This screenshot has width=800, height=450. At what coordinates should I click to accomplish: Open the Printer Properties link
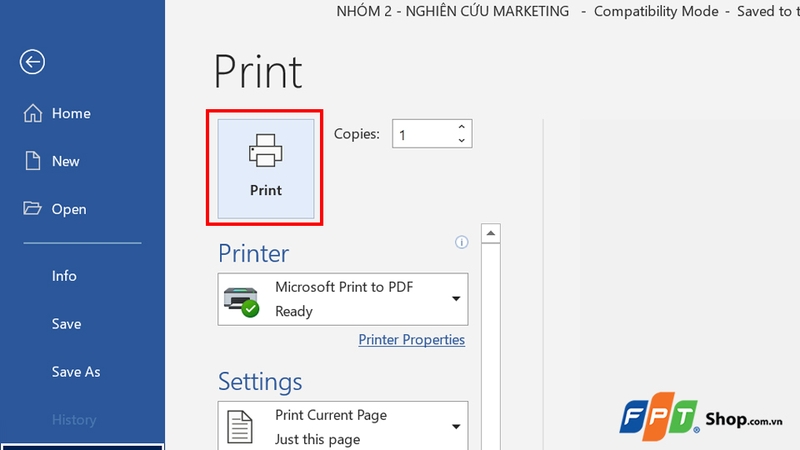(411, 340)
